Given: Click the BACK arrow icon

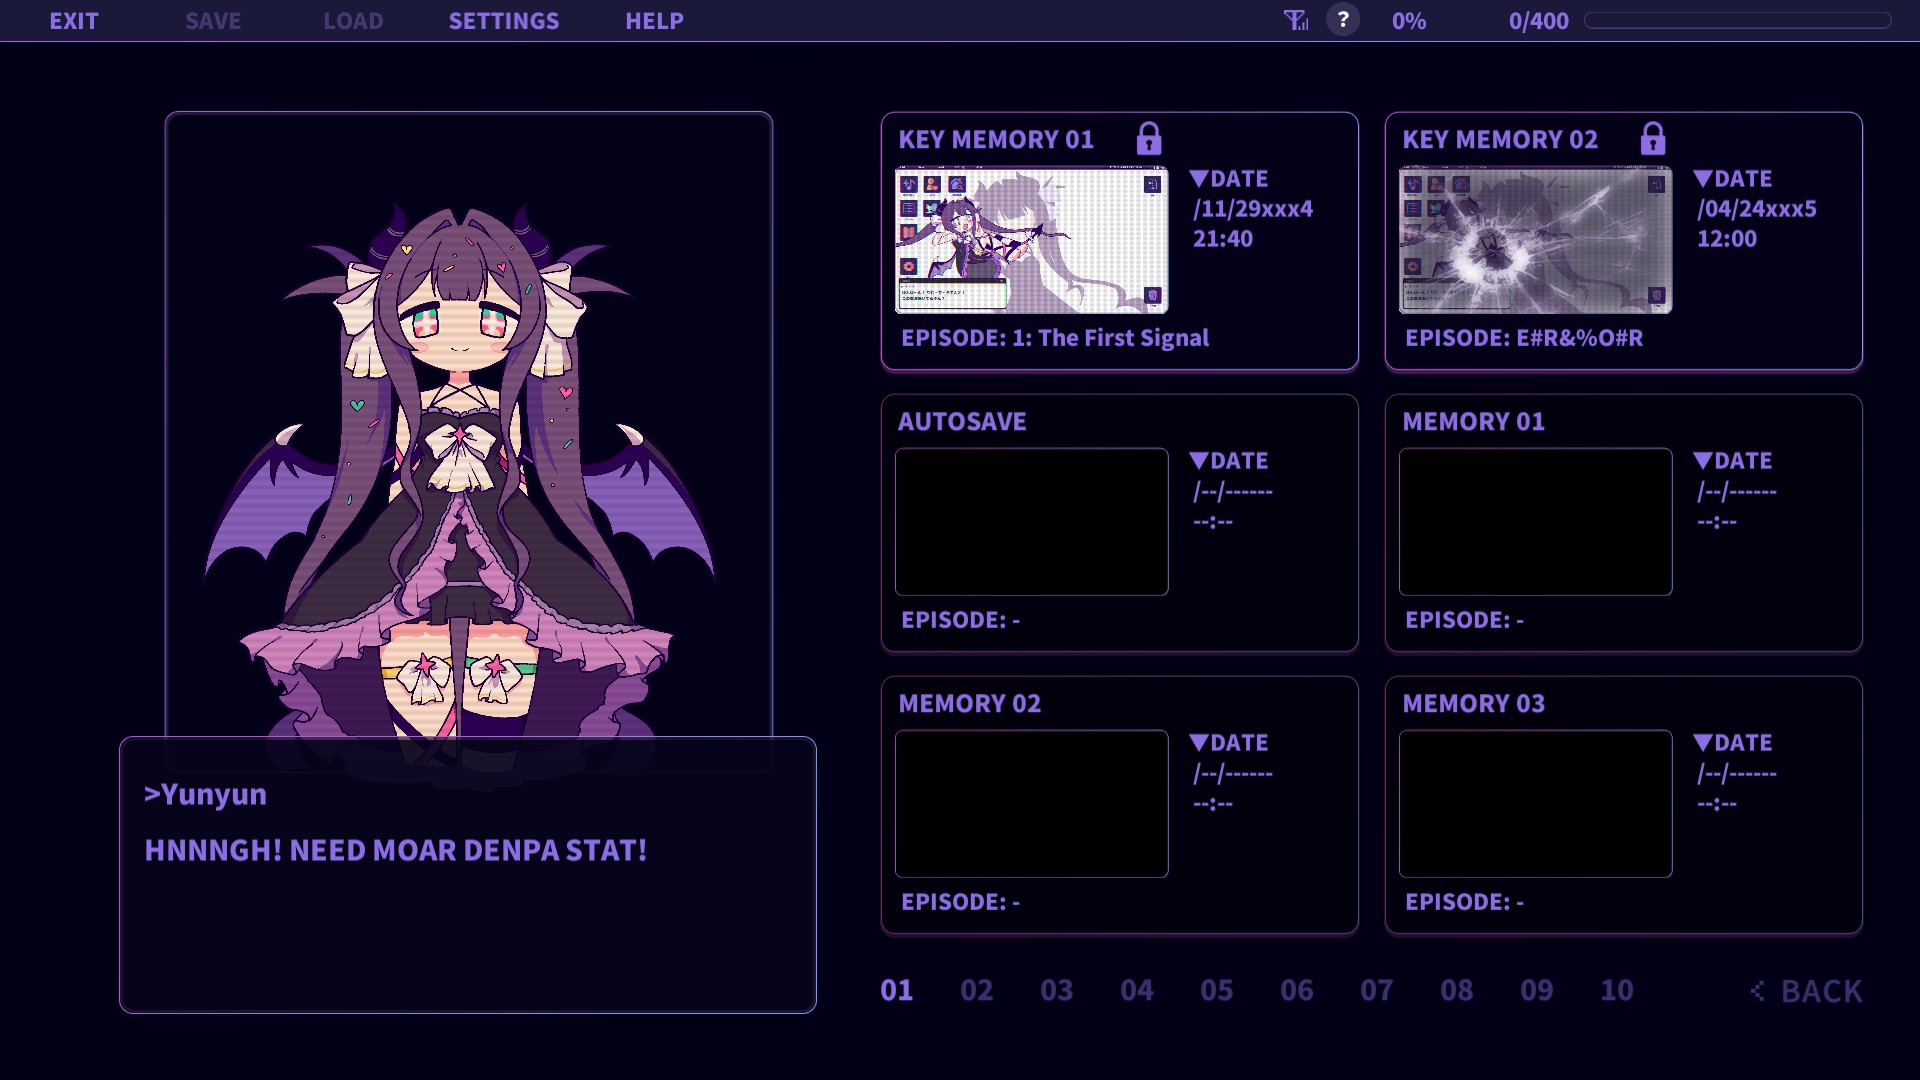Looking at the screenshot, I should (x=1758, y=991).
